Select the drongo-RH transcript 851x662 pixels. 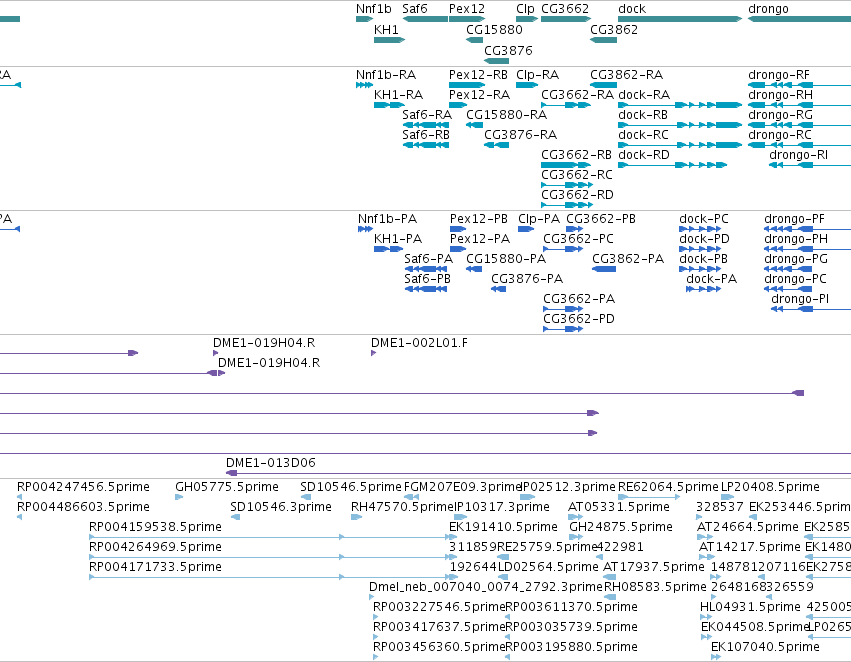point(799,105)
